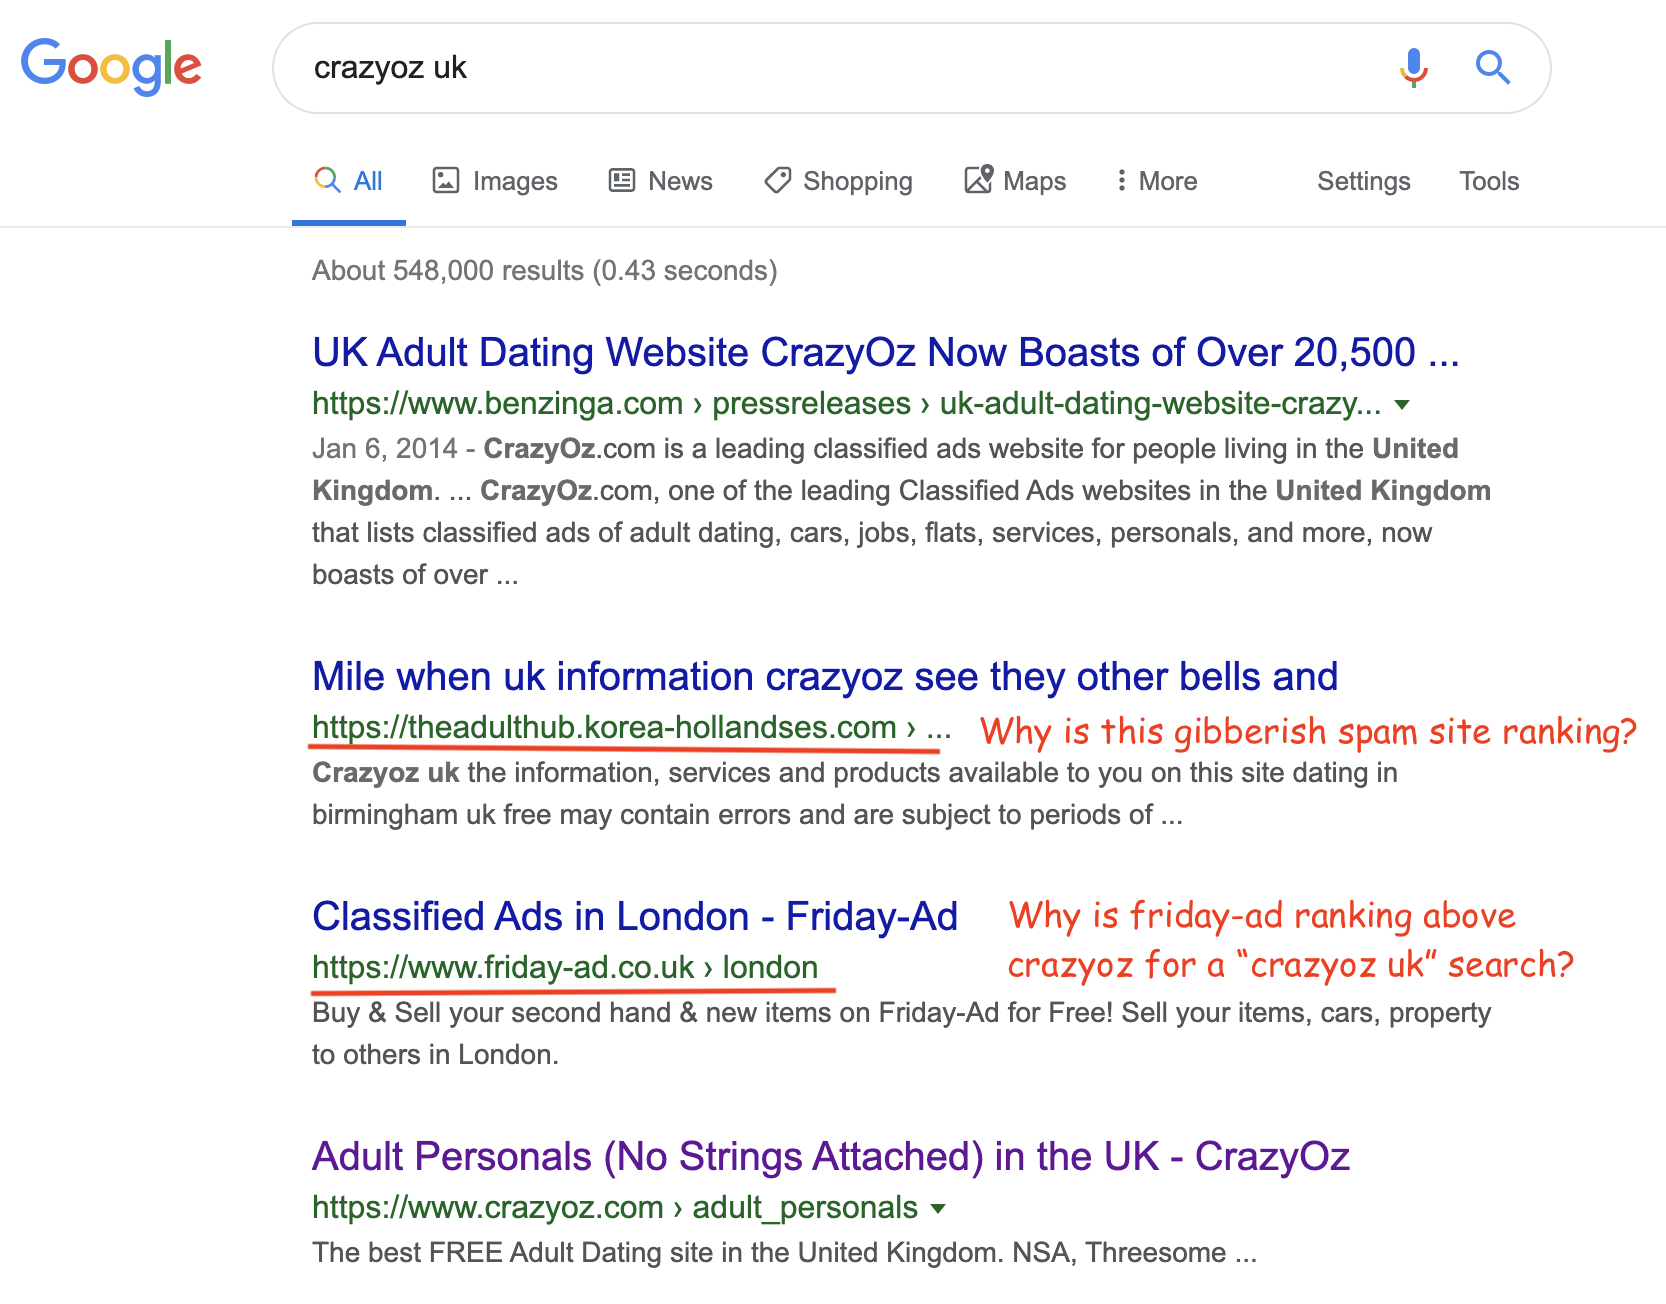The image size is (1666, 1304).
Task: Submit search with the magnifying glass icon
Action: [1493, 68]
